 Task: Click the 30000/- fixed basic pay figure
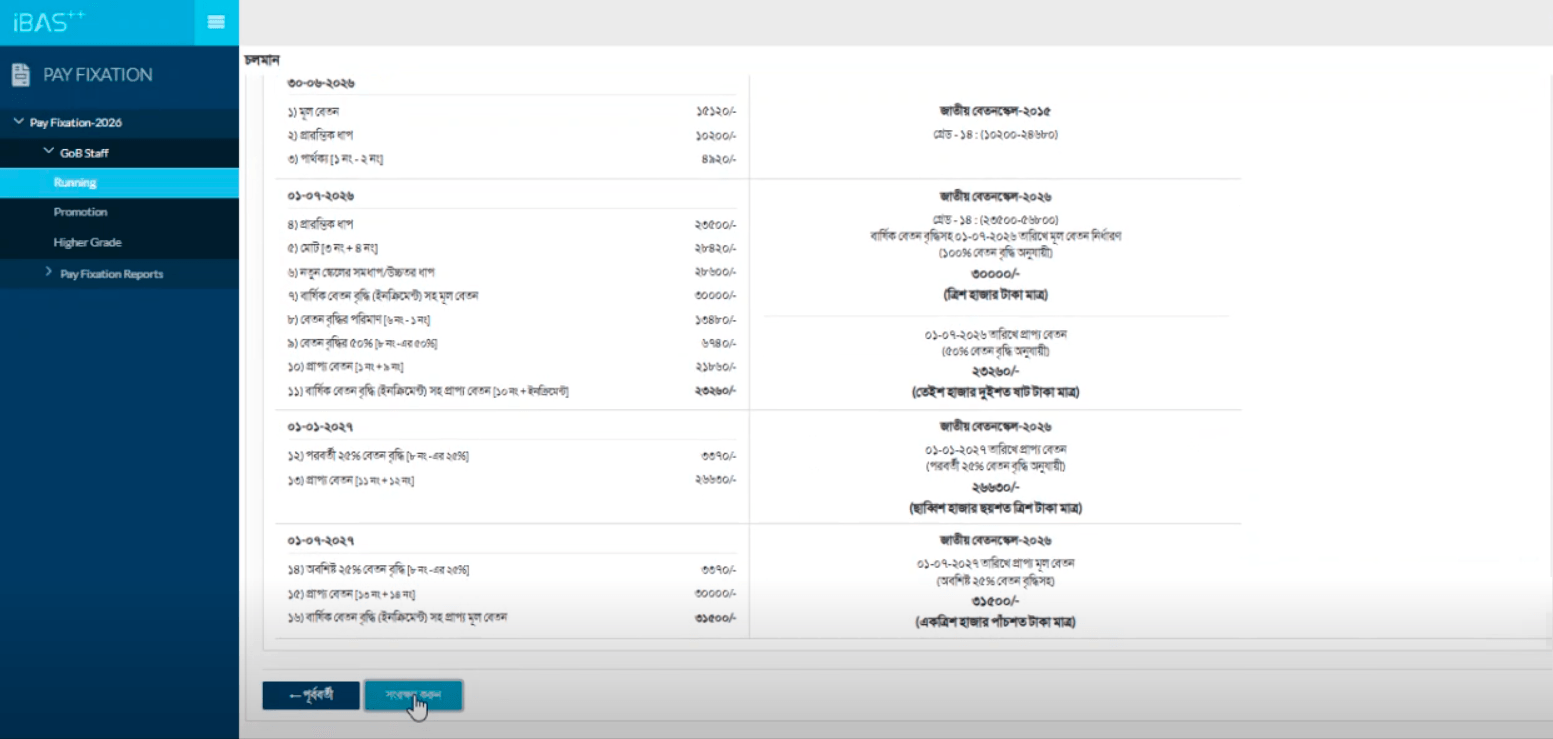tap(995, 274)
